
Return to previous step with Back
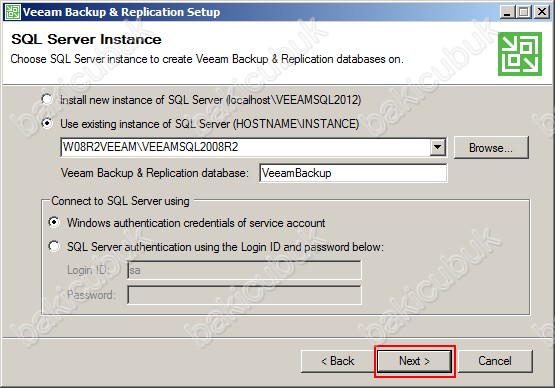click(338, 361)
